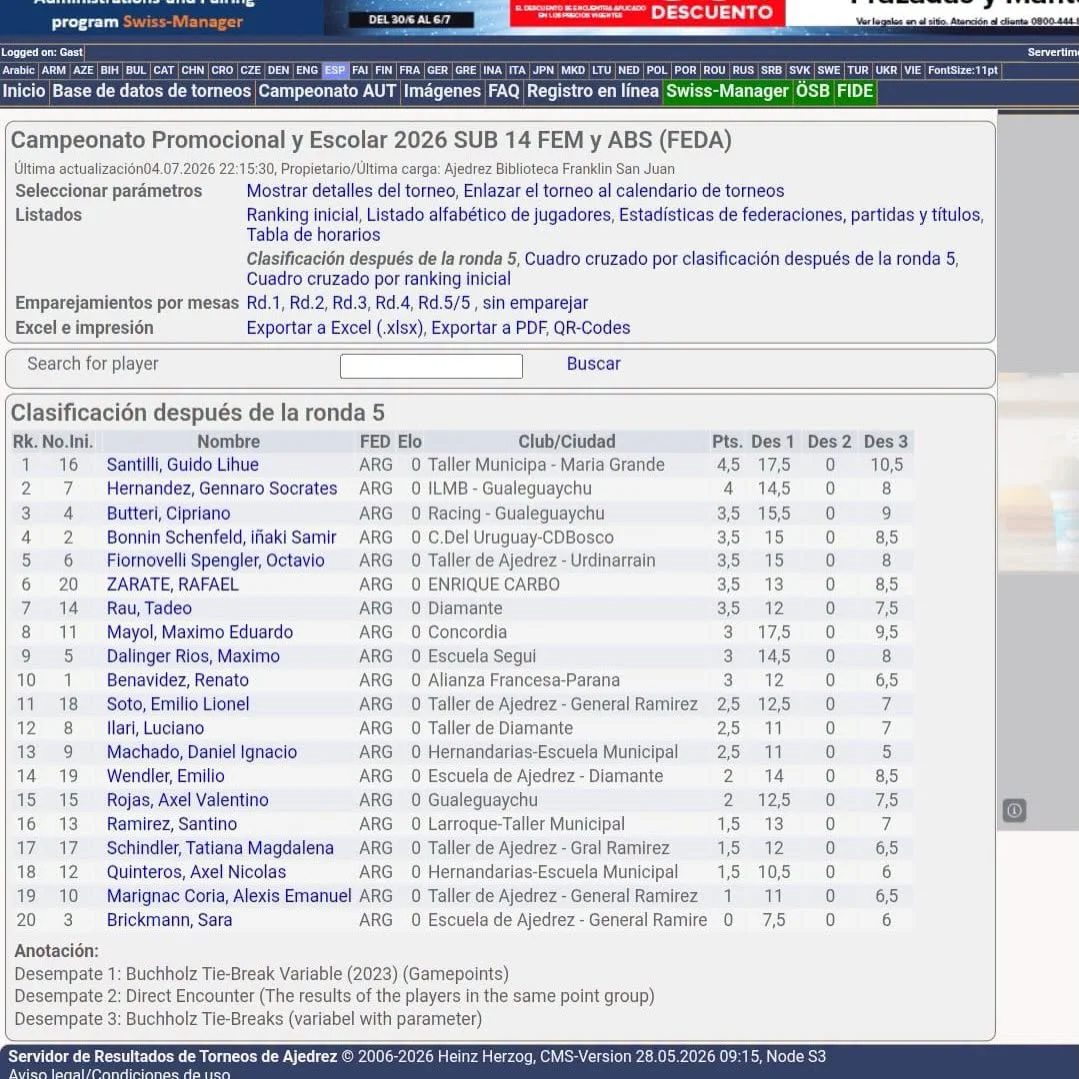Switch language to ENG

307,70
